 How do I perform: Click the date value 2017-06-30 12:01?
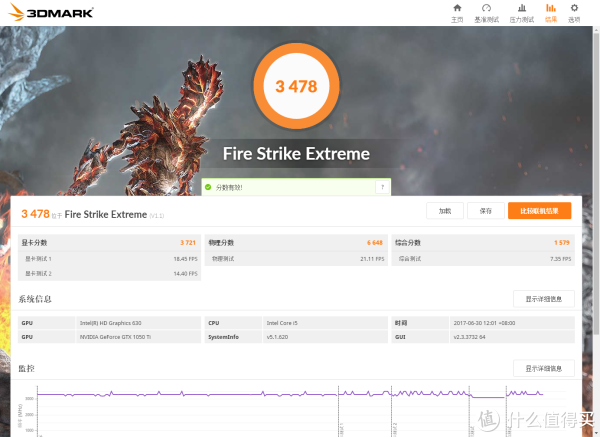(x=484, y=323)
